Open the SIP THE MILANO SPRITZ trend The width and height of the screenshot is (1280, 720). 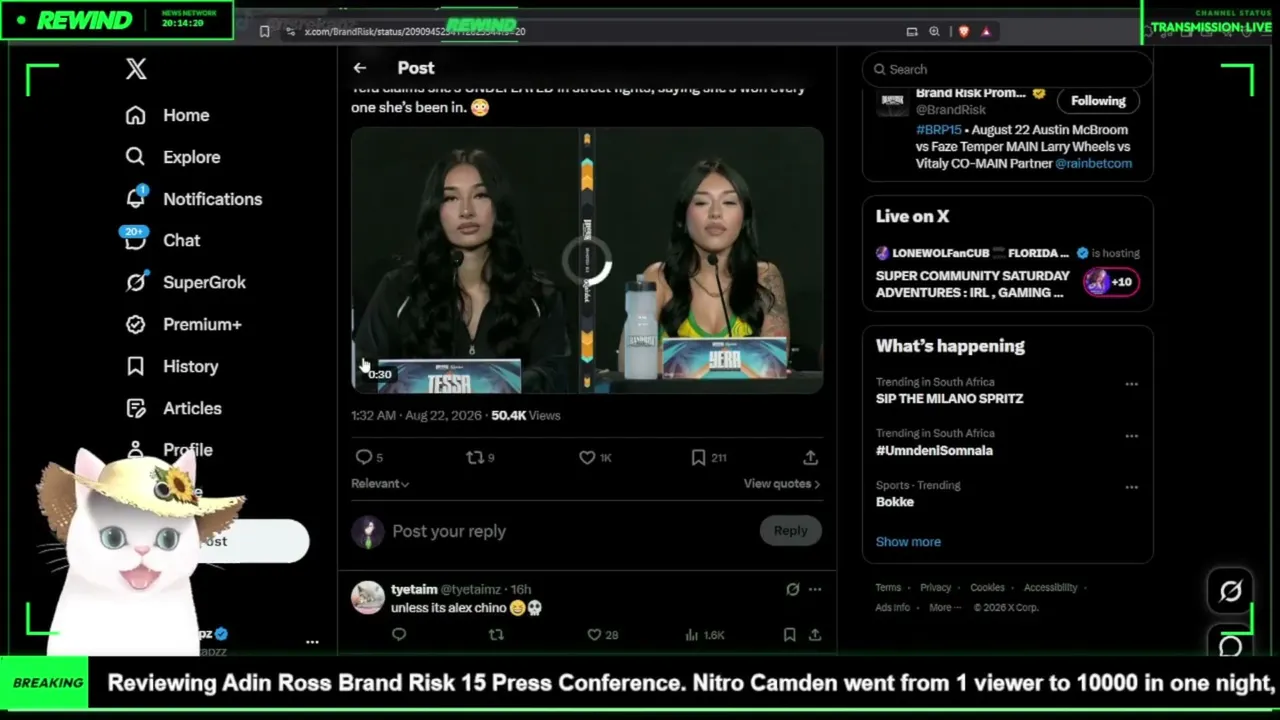point(949,398)
